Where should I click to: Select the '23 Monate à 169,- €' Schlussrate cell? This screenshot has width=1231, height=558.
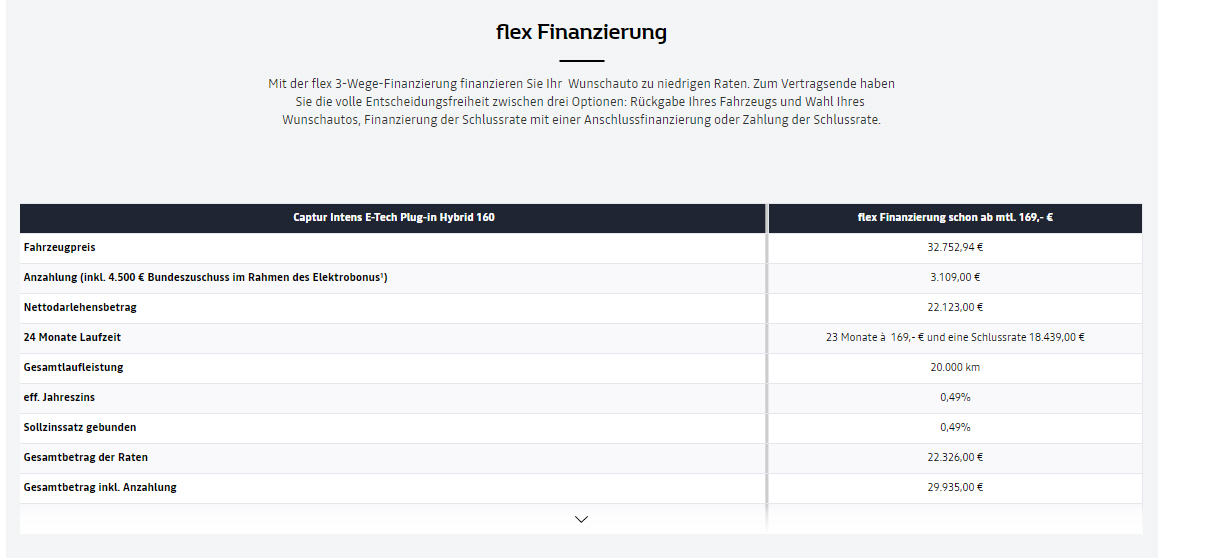pos(955,337)
